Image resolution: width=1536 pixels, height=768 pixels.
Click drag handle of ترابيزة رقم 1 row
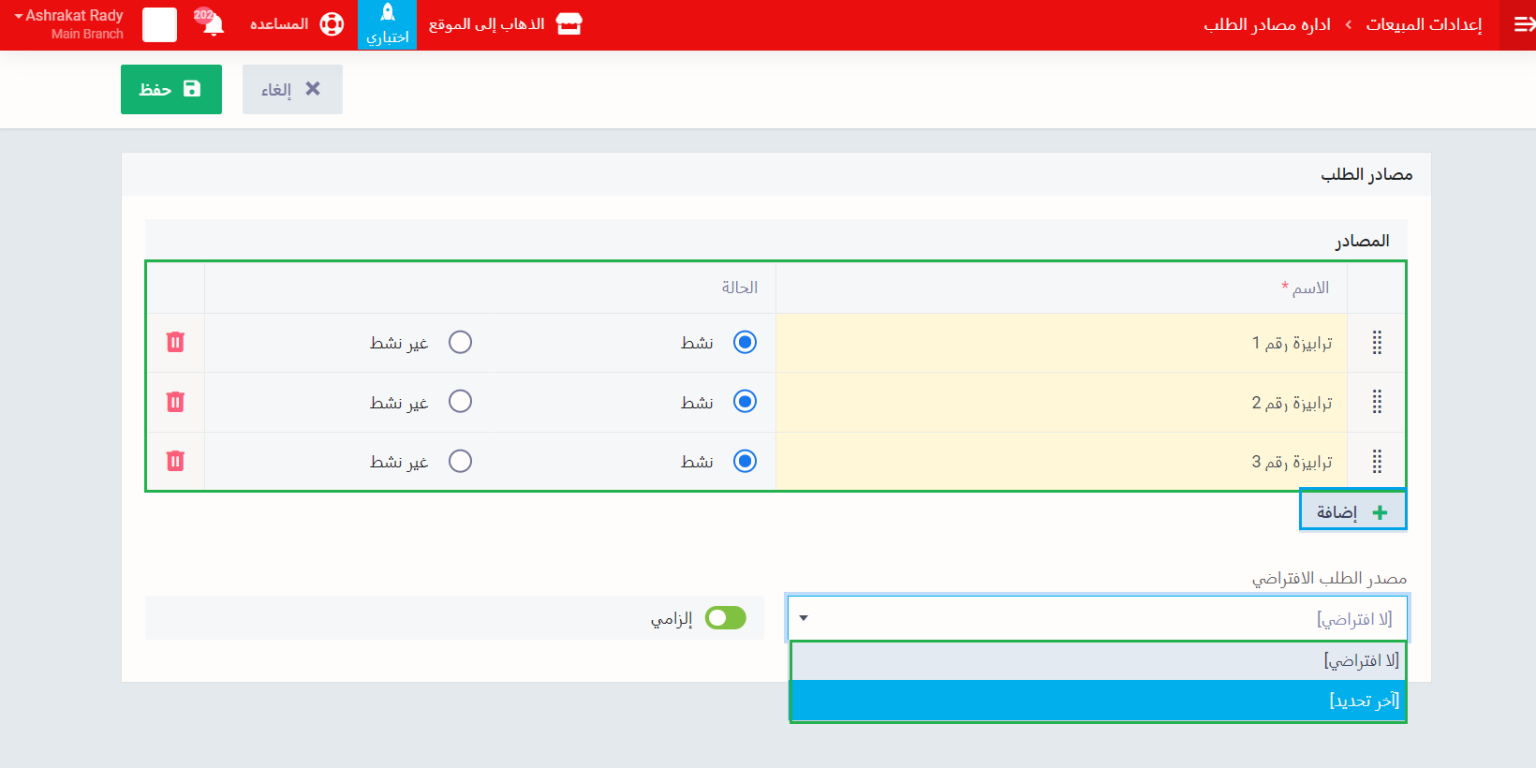coord(1376,343)
